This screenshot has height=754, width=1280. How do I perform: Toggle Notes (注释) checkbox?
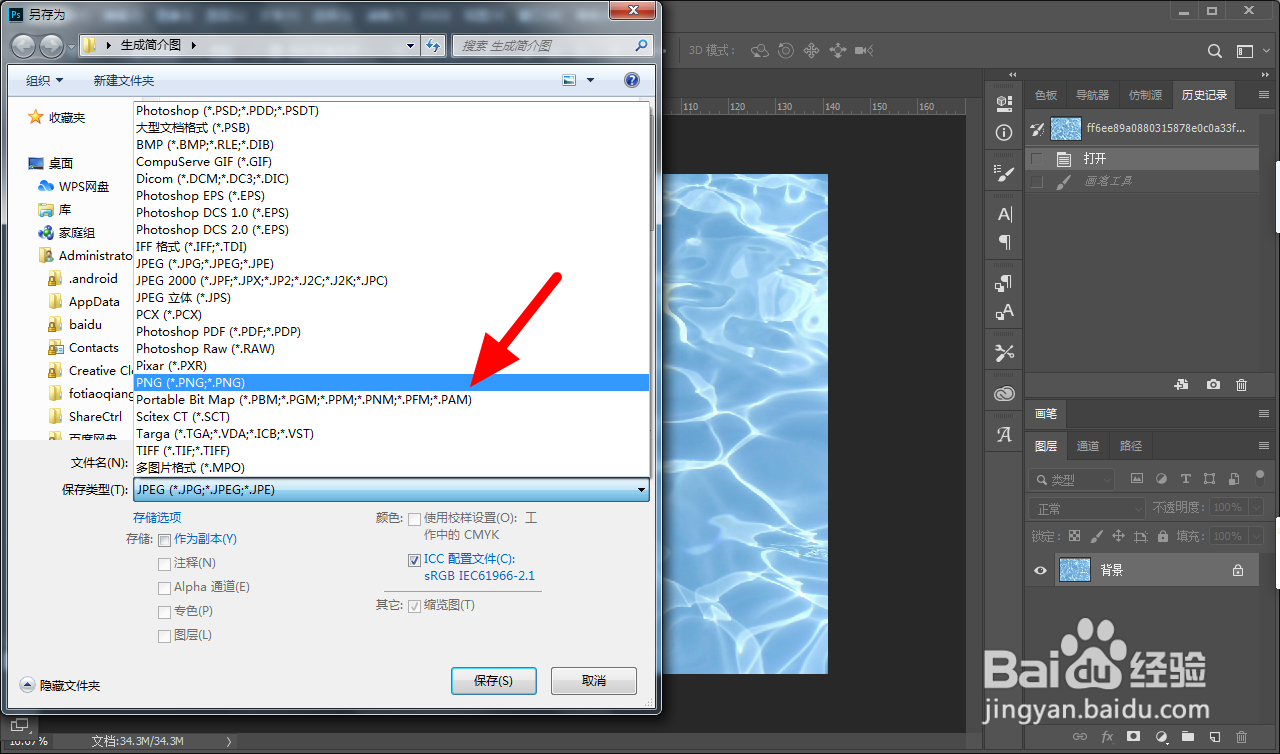(164, 564)
